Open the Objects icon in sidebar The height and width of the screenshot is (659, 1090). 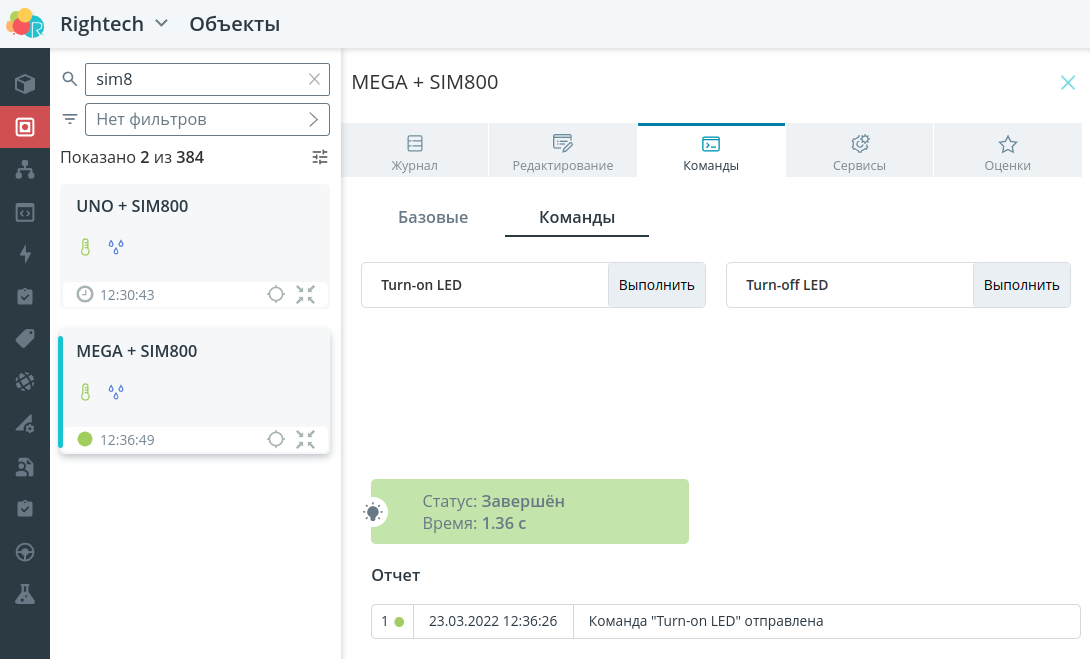coord(25,127)
